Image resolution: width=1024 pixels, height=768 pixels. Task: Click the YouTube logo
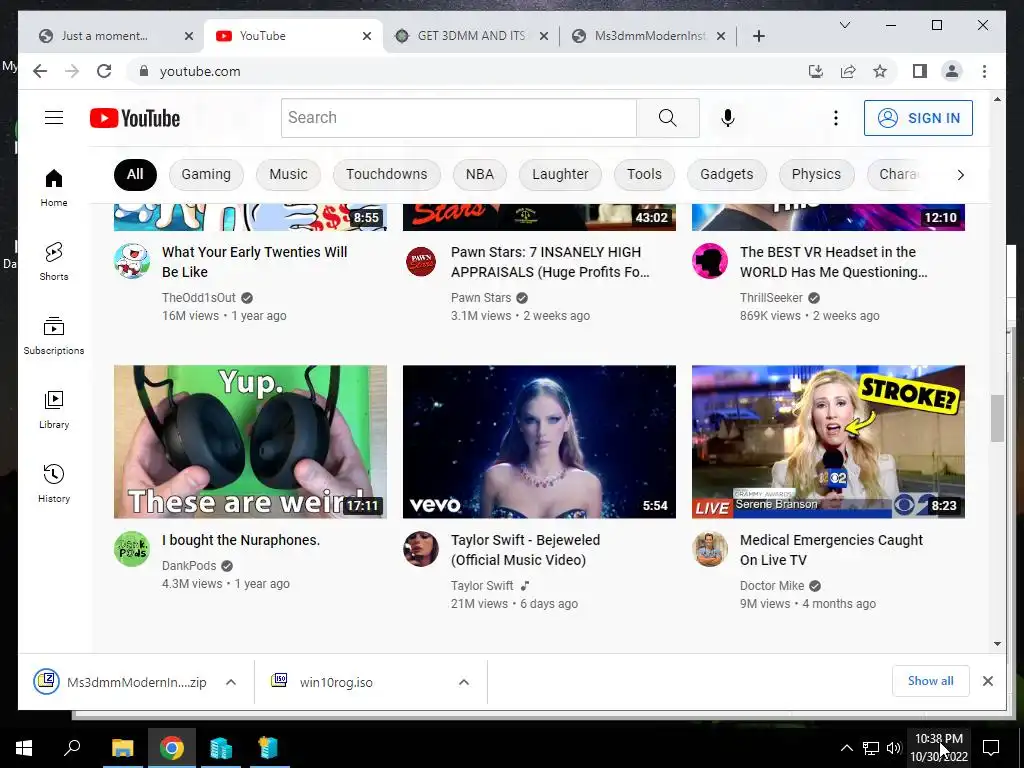click(x=135, y=118)
